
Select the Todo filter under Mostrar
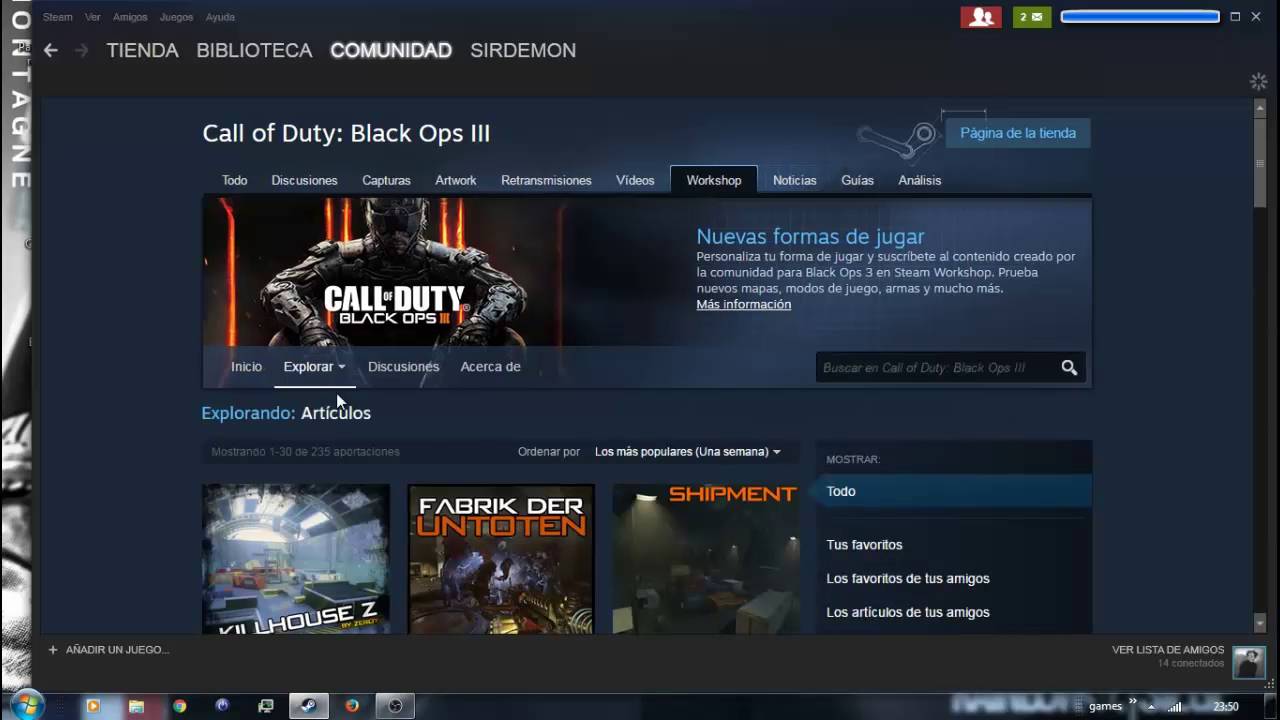954,491
